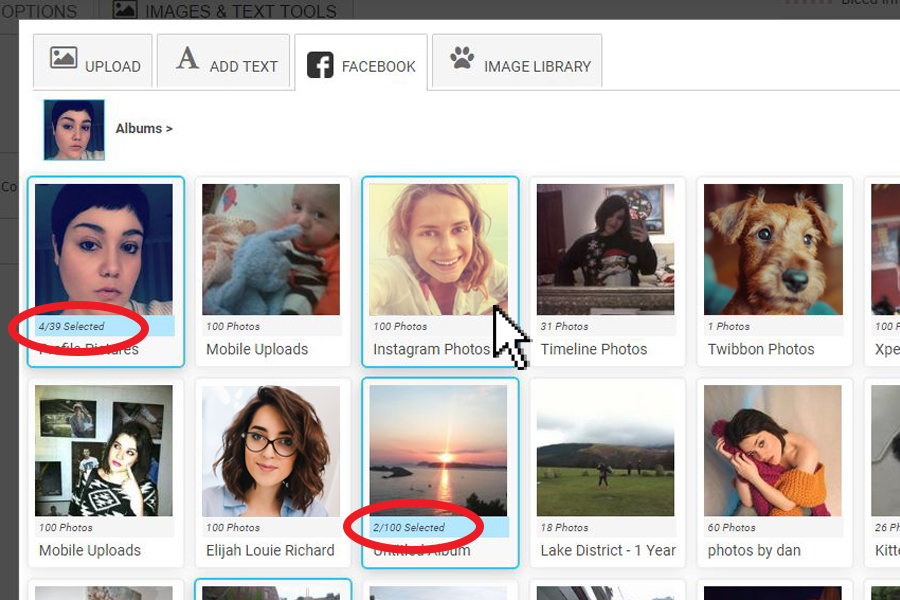Click the letter A text icon
Viewport: 900px width, 600px height.
click(187, 58)
